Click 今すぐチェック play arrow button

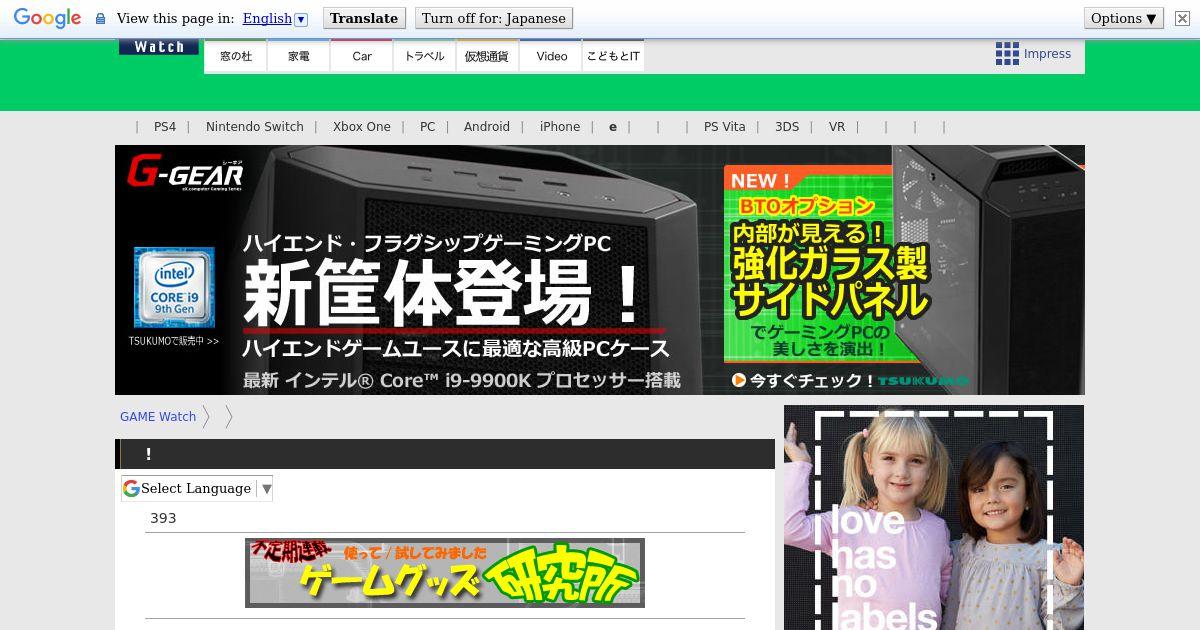(739, 380)
